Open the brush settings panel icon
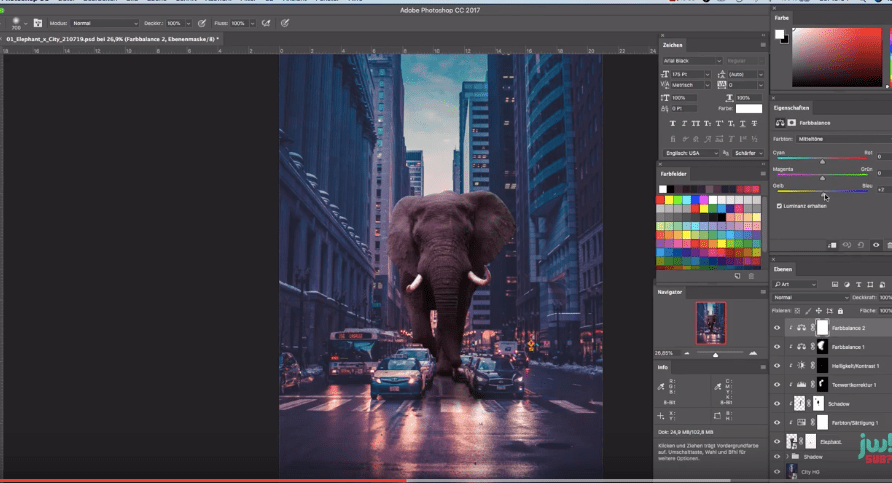The width and height of the screenshot is (892, 483). 37,22
